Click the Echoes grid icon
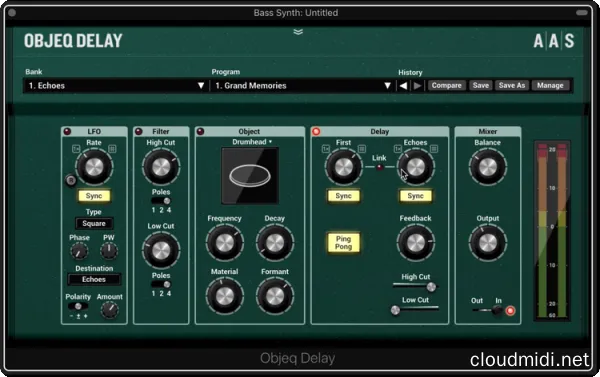 click(x=434, y=149)
